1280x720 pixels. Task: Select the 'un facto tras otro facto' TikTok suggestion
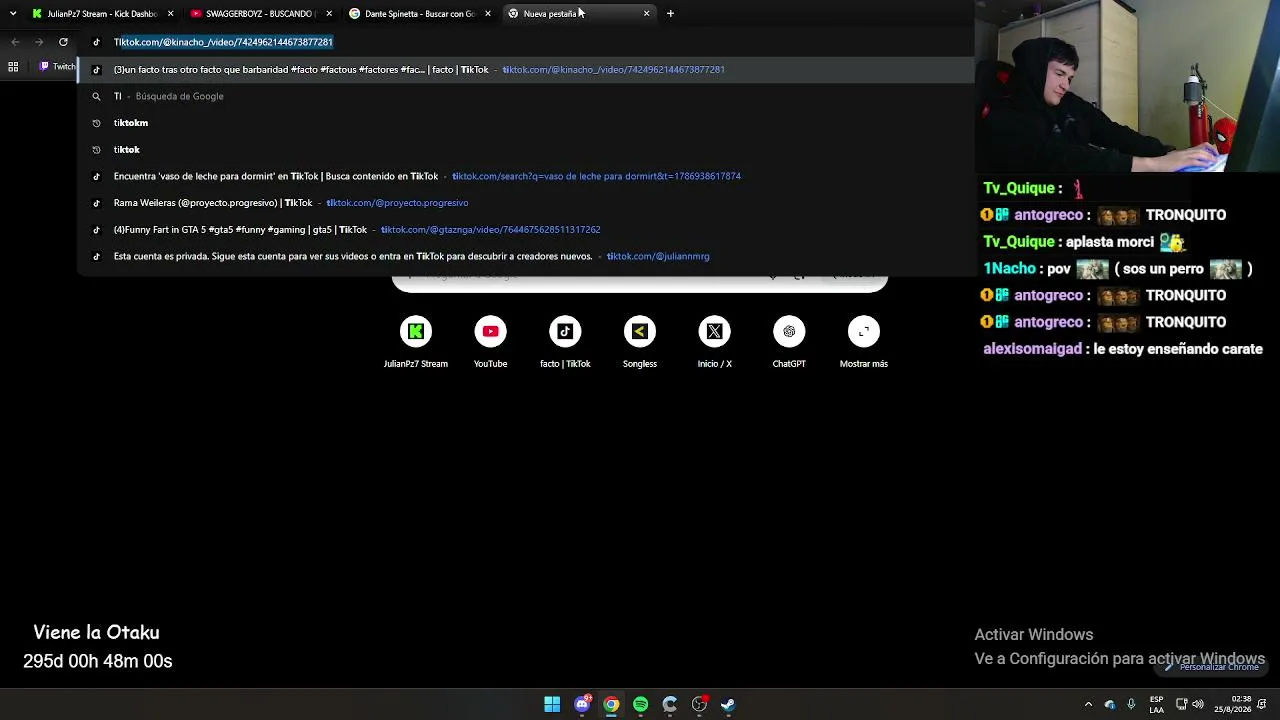525,70
